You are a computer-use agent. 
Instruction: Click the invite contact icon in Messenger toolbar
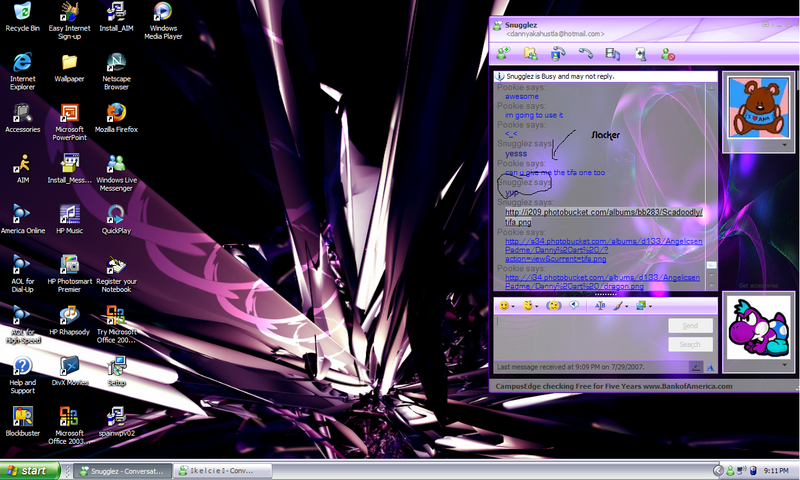[x=503, y=54]
